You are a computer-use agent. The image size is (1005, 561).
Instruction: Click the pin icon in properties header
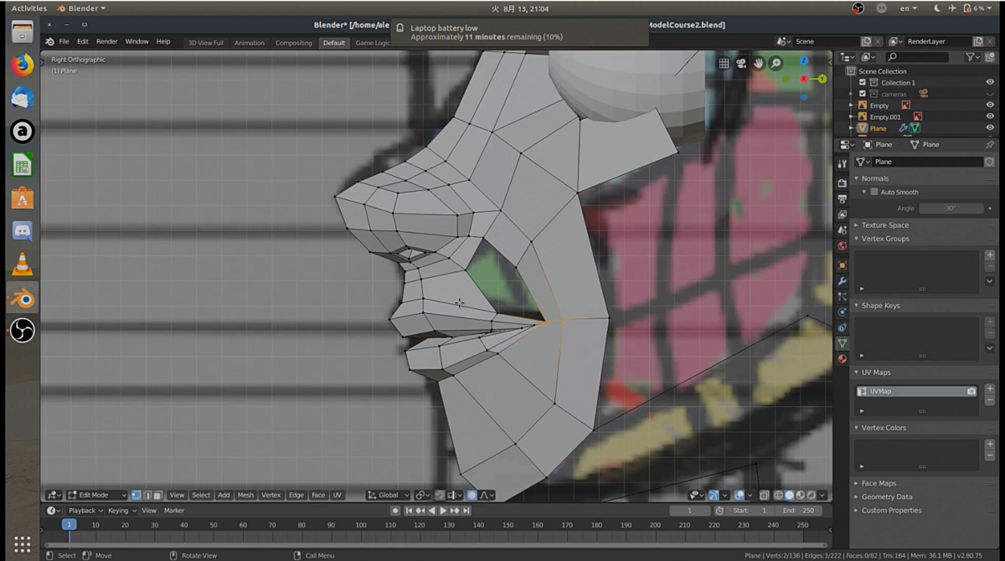click(x=990, y=144)
